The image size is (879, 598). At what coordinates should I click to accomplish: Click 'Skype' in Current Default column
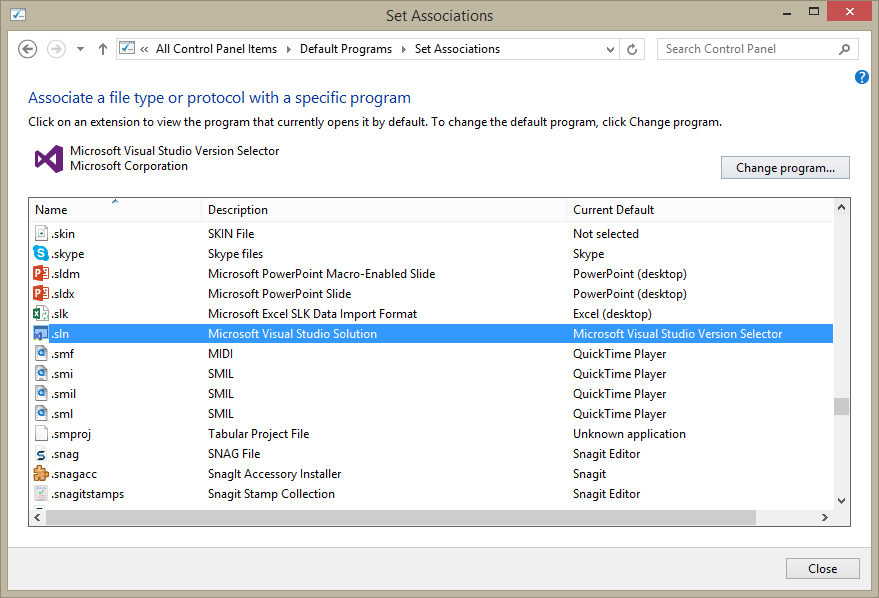[x=589, y=254]
